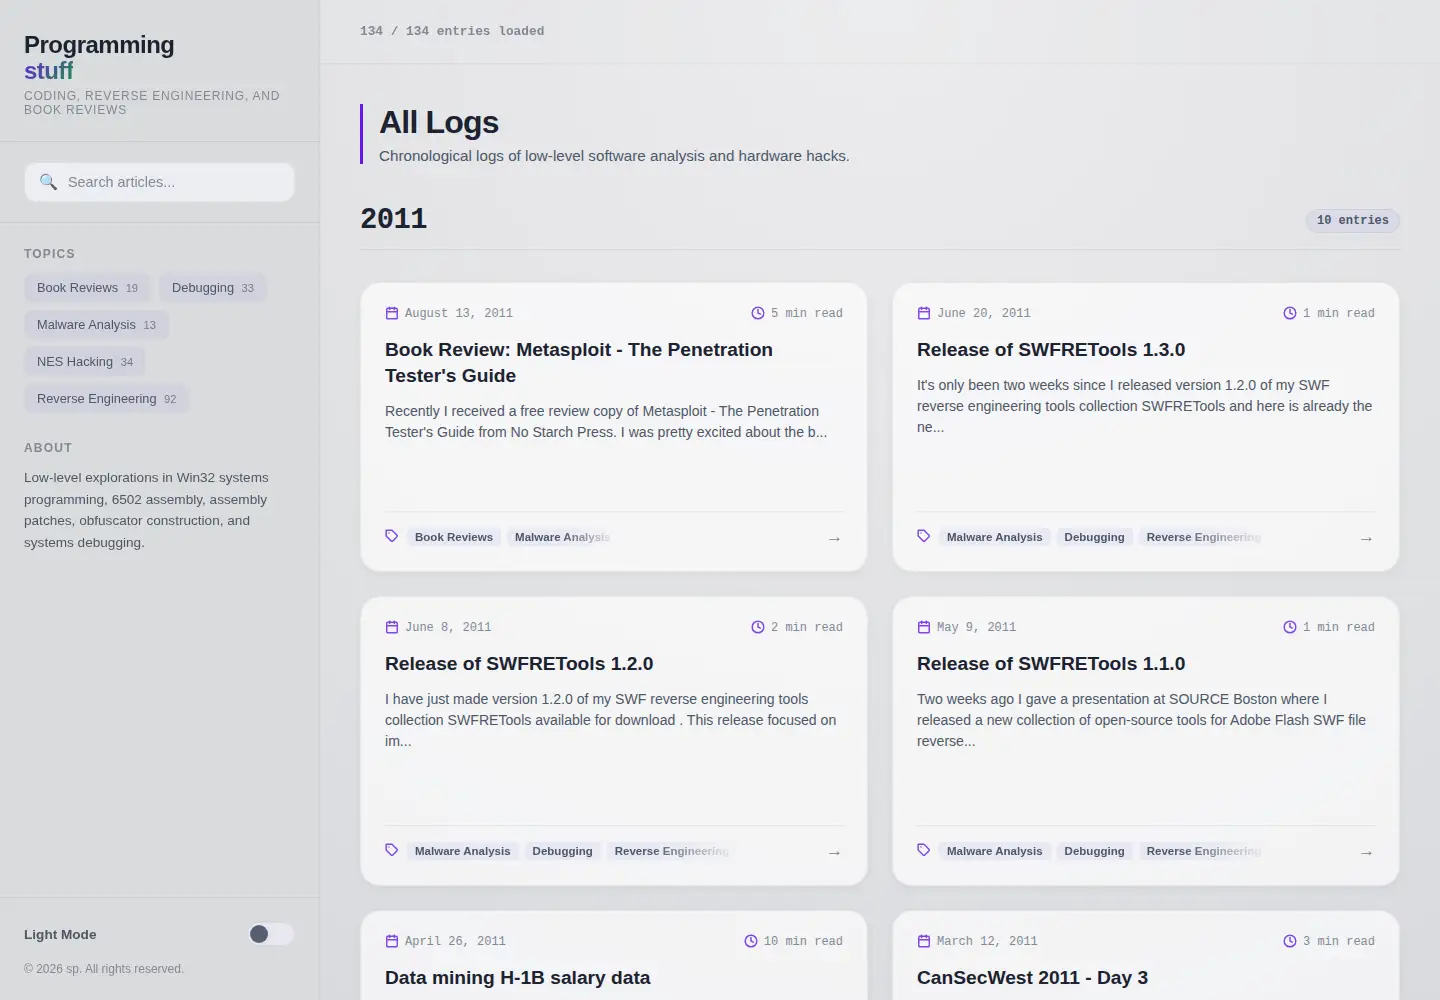
Task: Click calendar icon beside May 9, 2011
Action: click(x=924, y=627)
